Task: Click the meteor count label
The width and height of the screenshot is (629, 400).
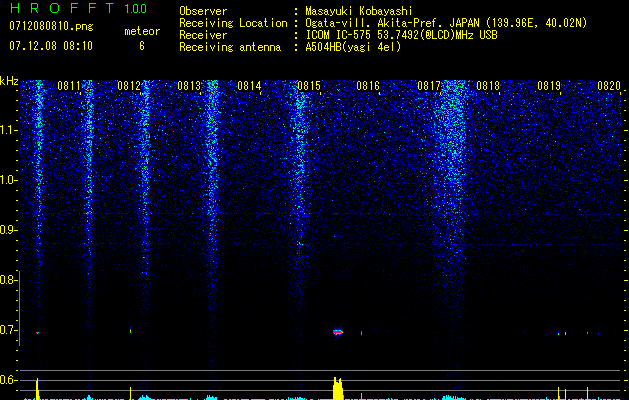Action: 142,31
